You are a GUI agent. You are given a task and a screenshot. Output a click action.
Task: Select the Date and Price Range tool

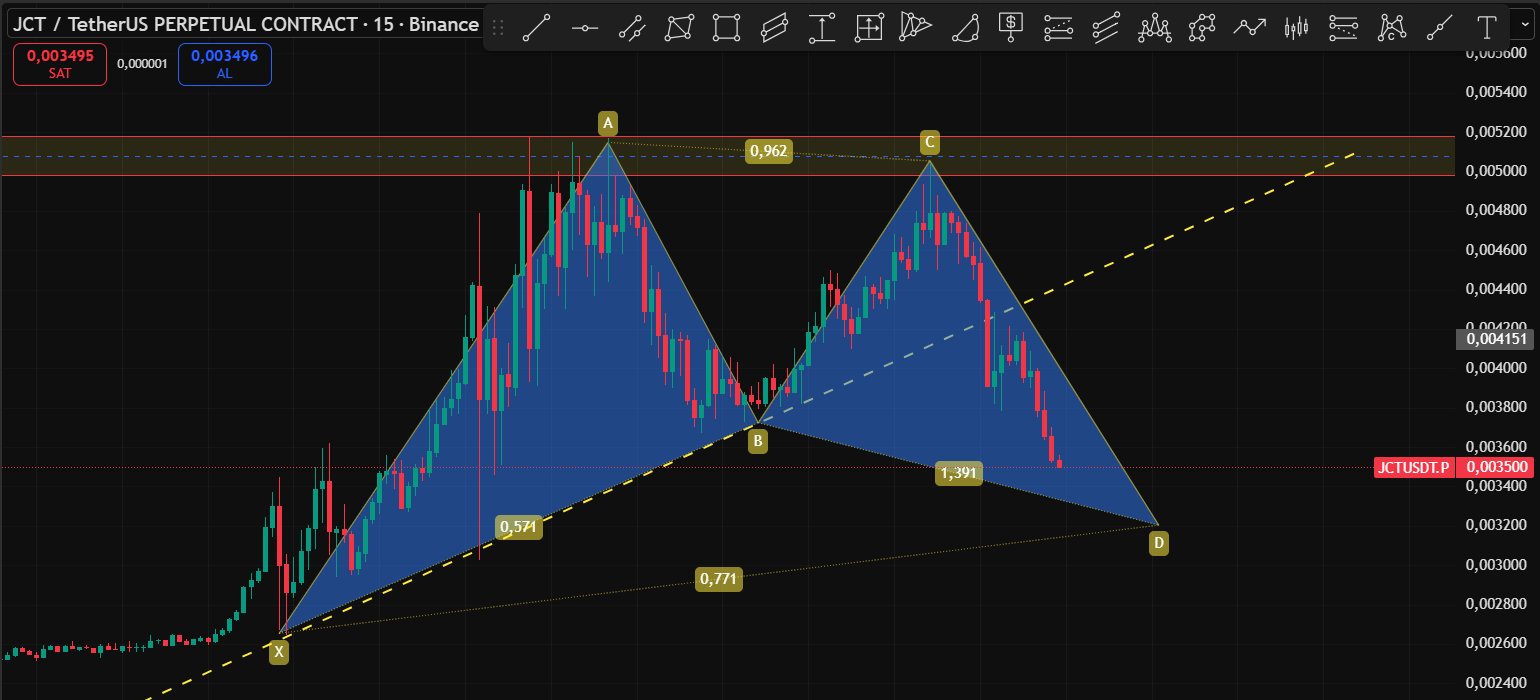point(869,27)
